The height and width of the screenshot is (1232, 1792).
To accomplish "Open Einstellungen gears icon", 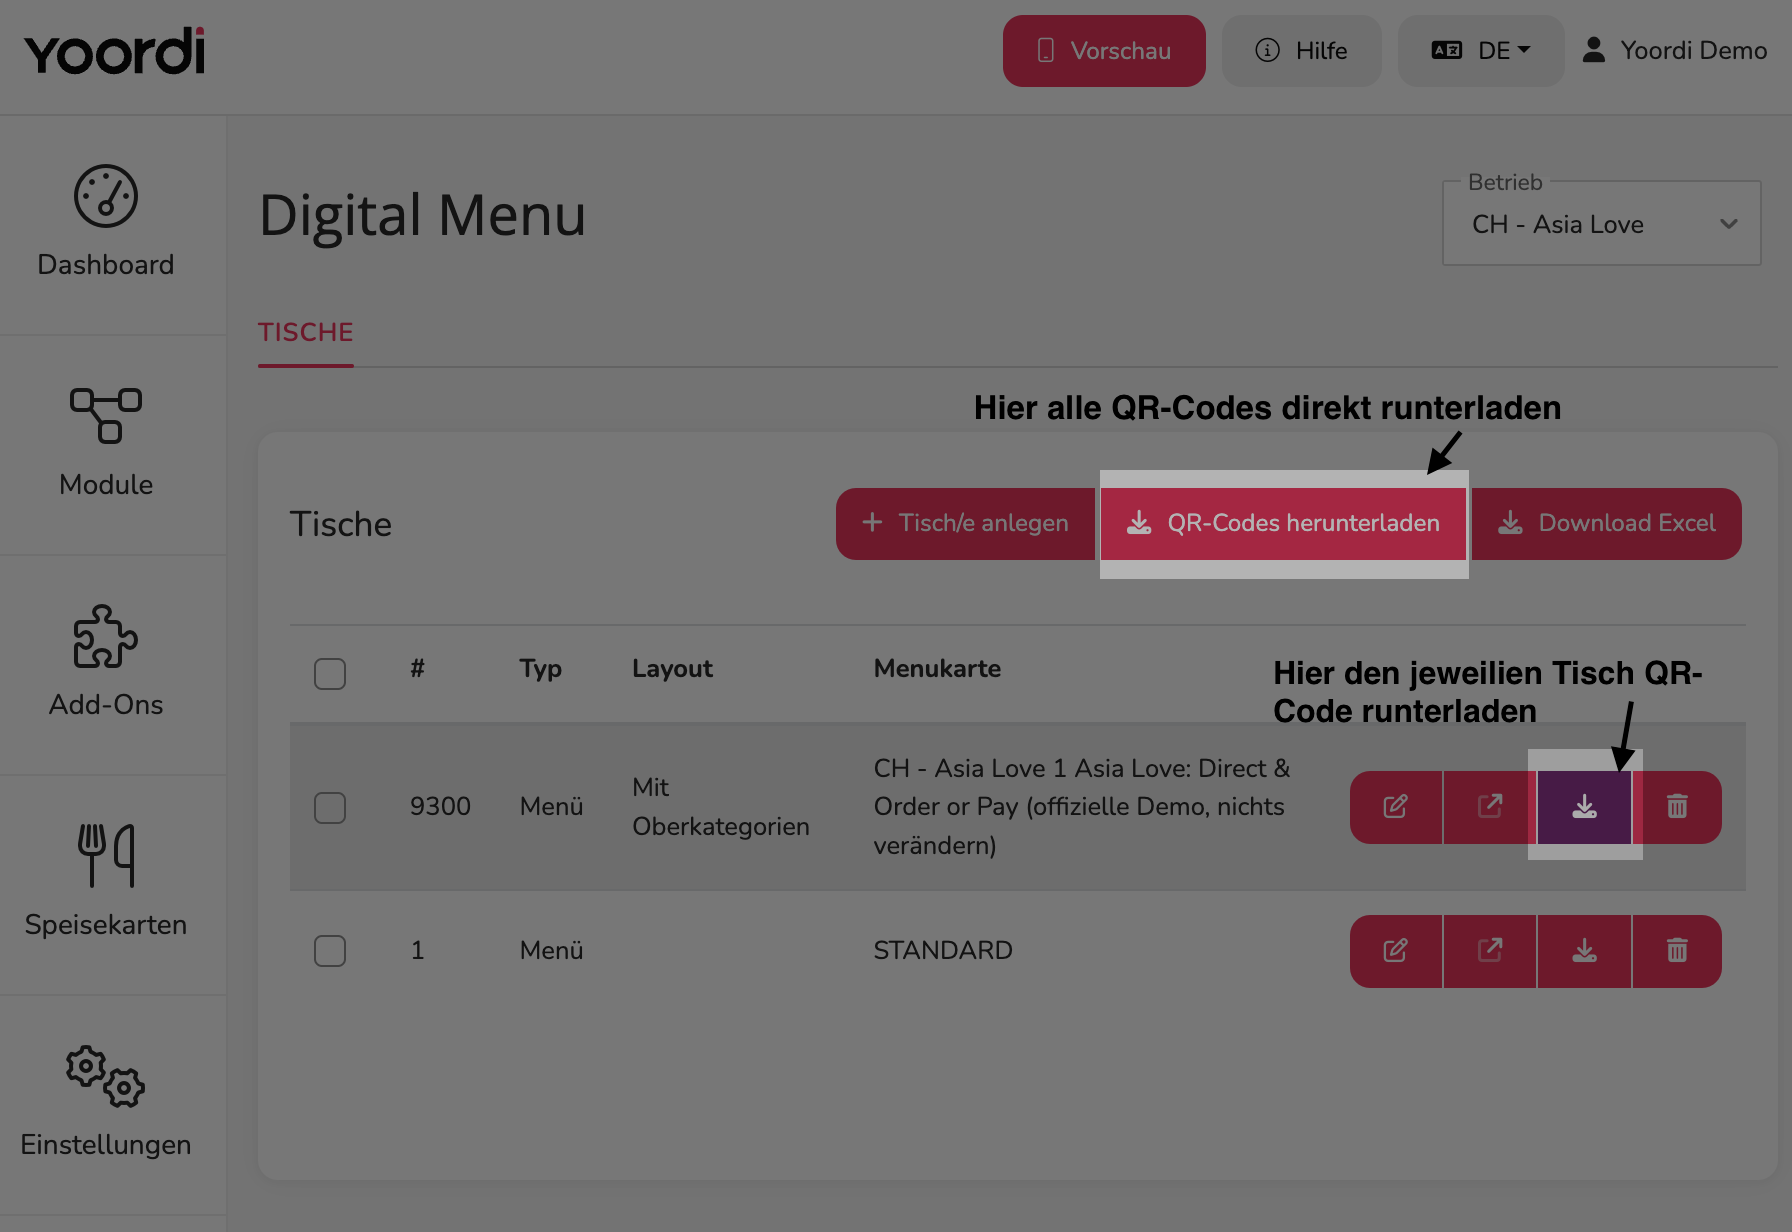I will pyautogui.click(x=106, y=1076).
